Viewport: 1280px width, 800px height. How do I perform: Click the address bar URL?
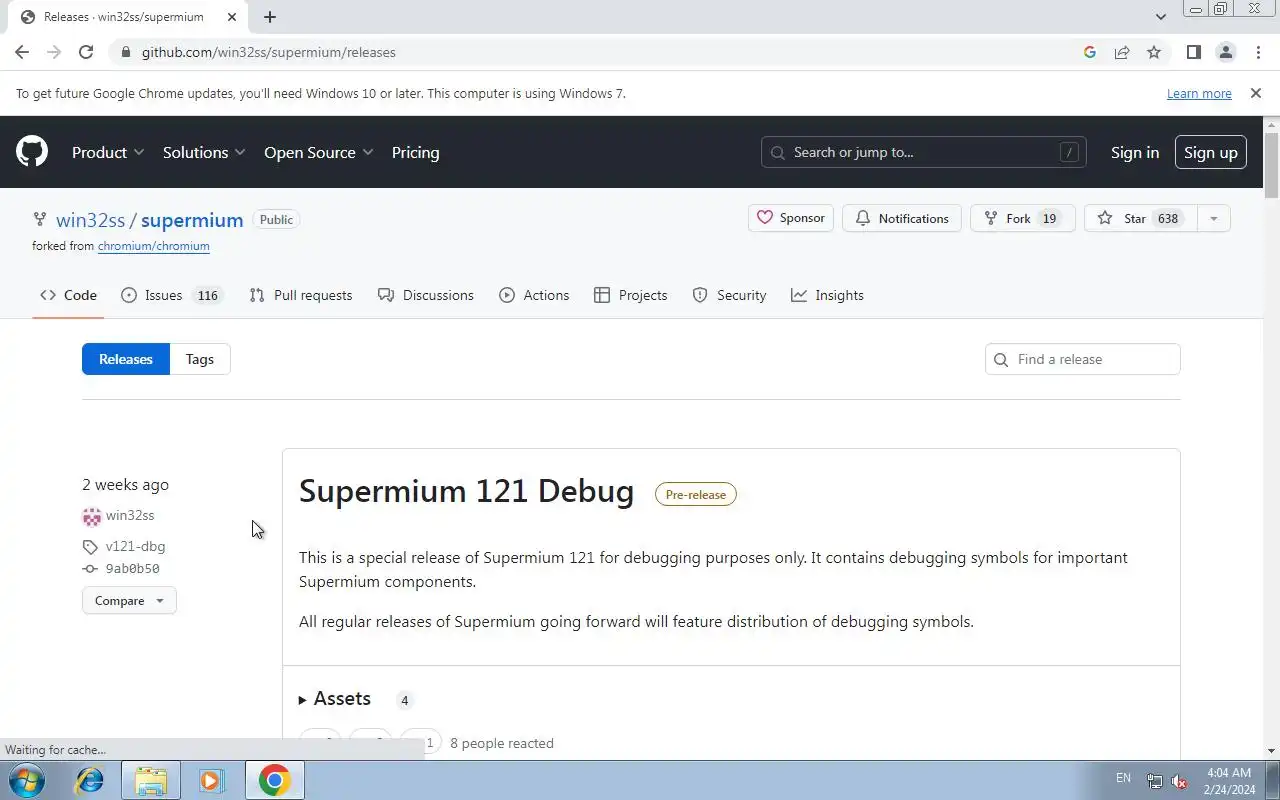pyautogui.click(x=269, y=52)
